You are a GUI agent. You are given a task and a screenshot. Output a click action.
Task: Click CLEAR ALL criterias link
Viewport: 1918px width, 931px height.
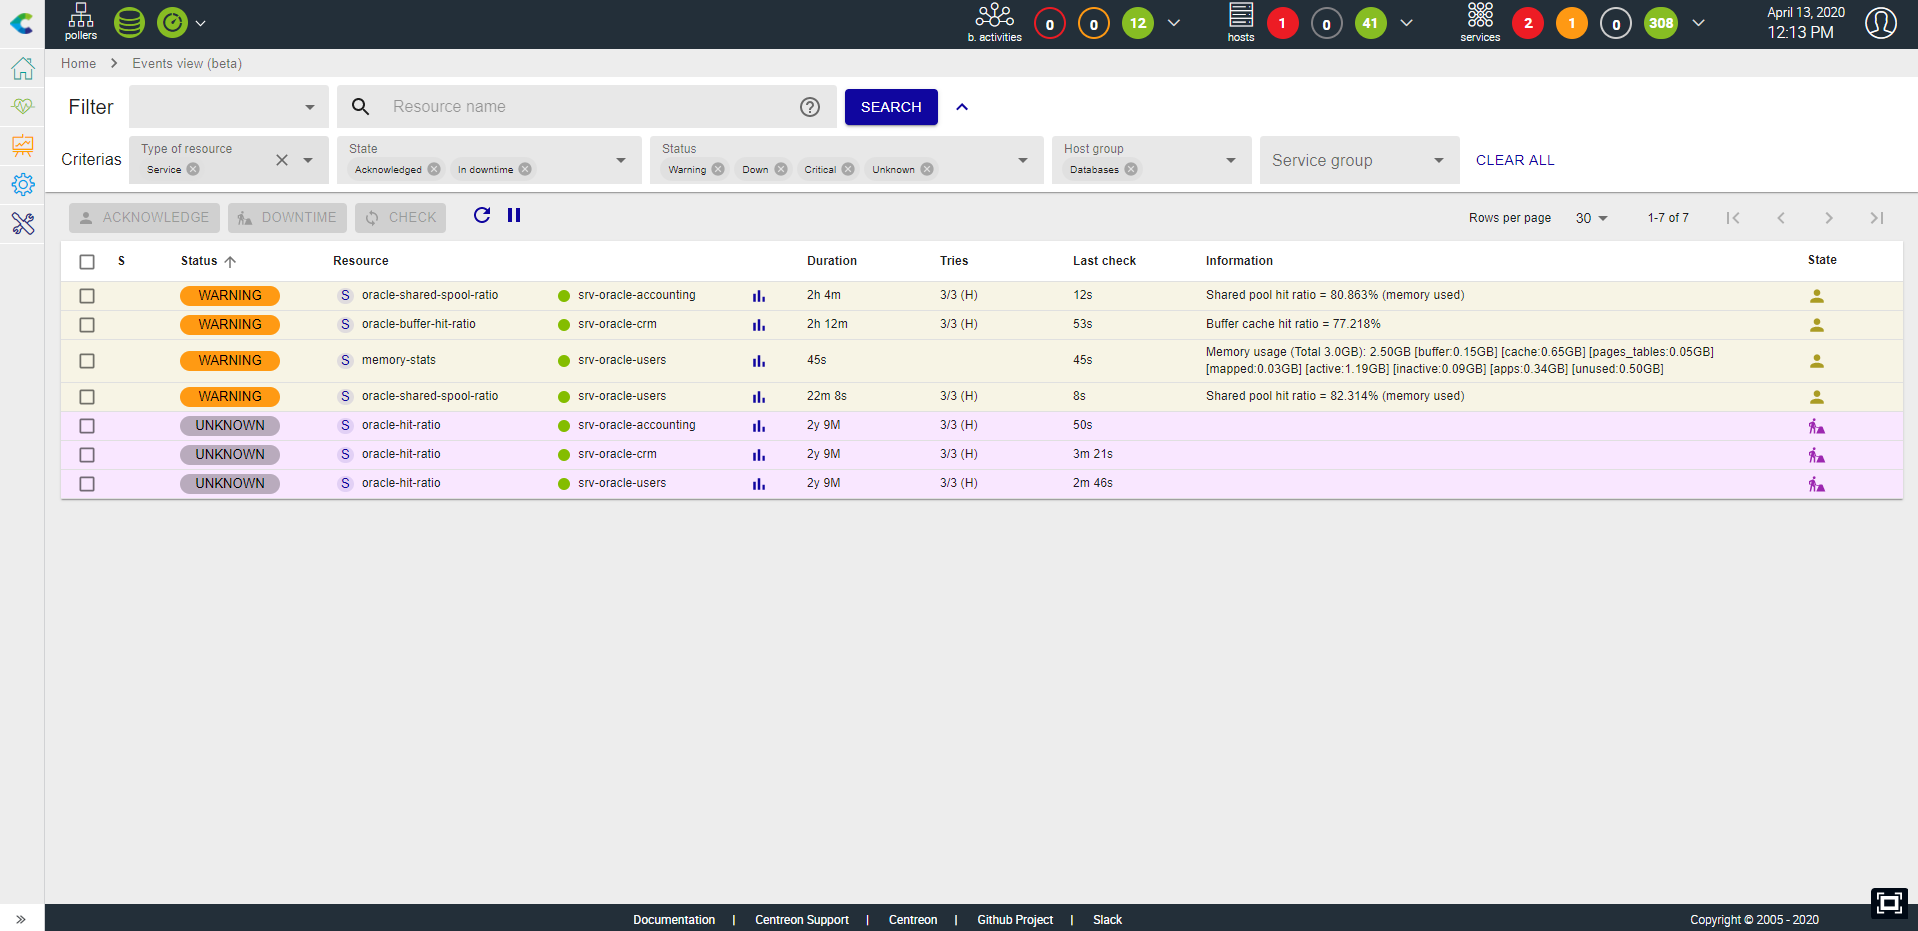[x=1515, y=160]
